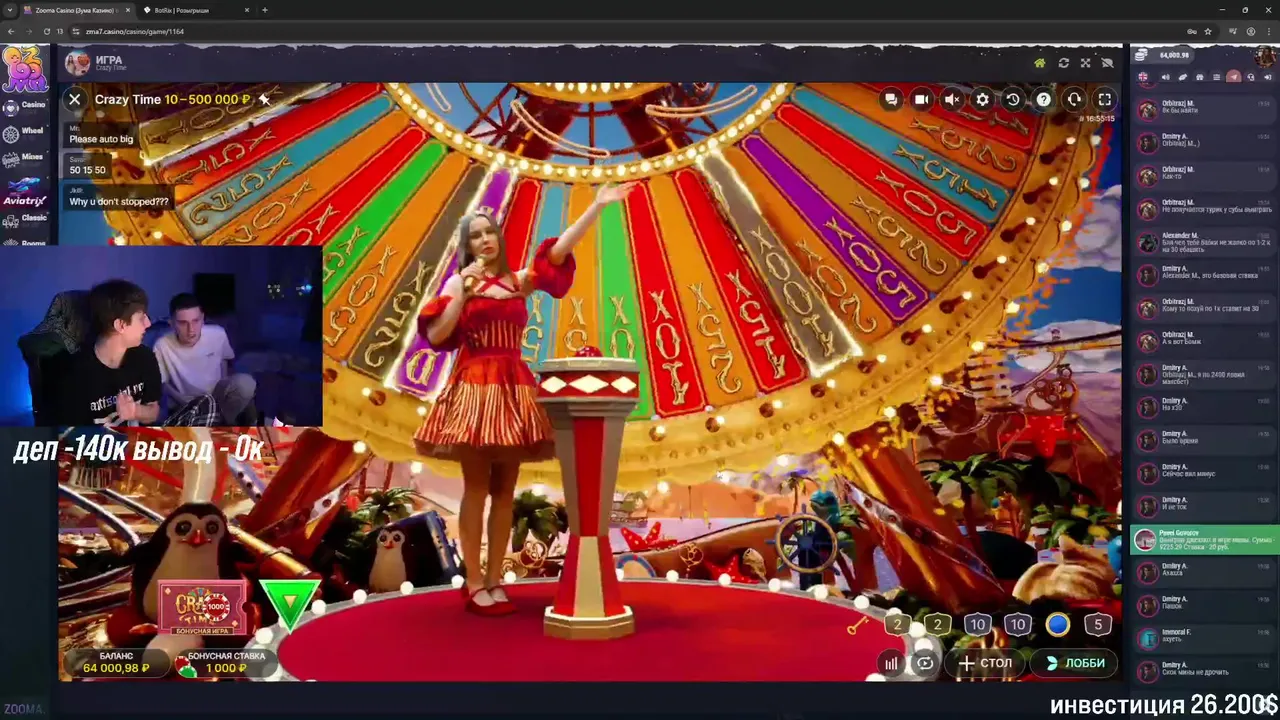Image resolution: width=1280 pixels, height=720 pixels.
Task: Toggle the crossed-out eye visibility icon
Action: tap(1107, 63)
